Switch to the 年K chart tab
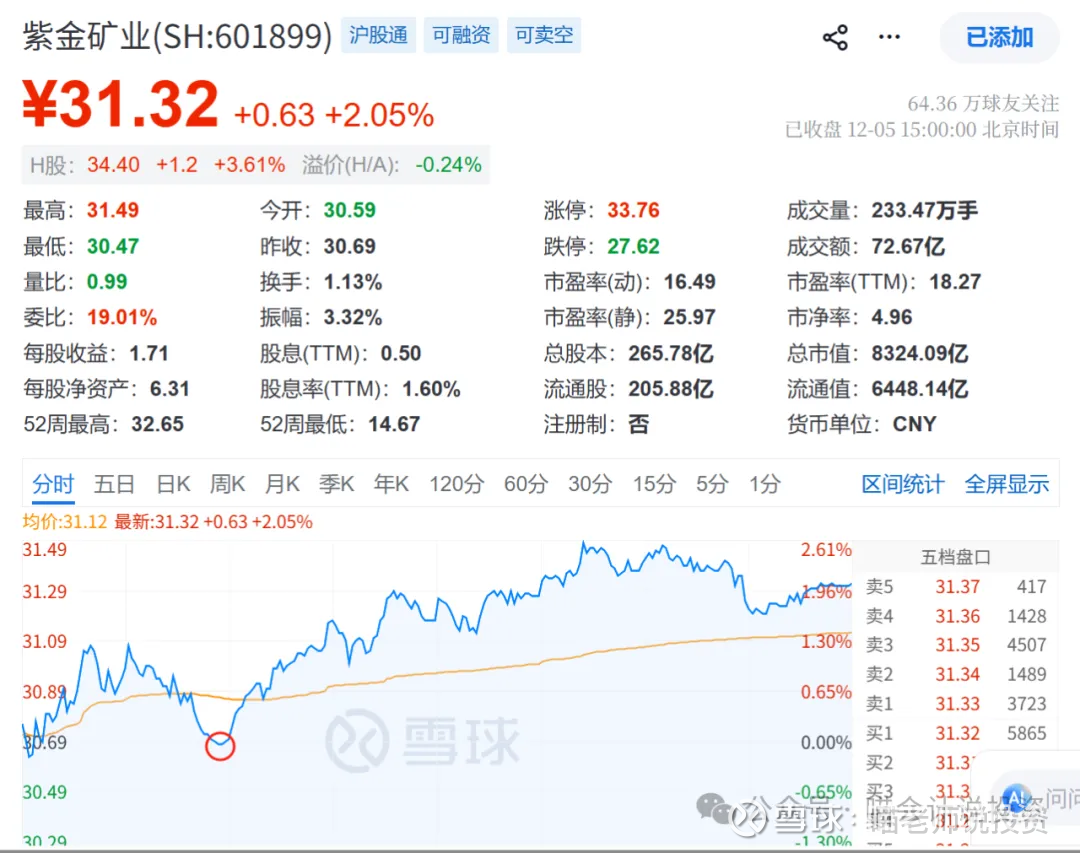Image resolution: width=1080 pixels, height=853 pixels. pos(391,485)
